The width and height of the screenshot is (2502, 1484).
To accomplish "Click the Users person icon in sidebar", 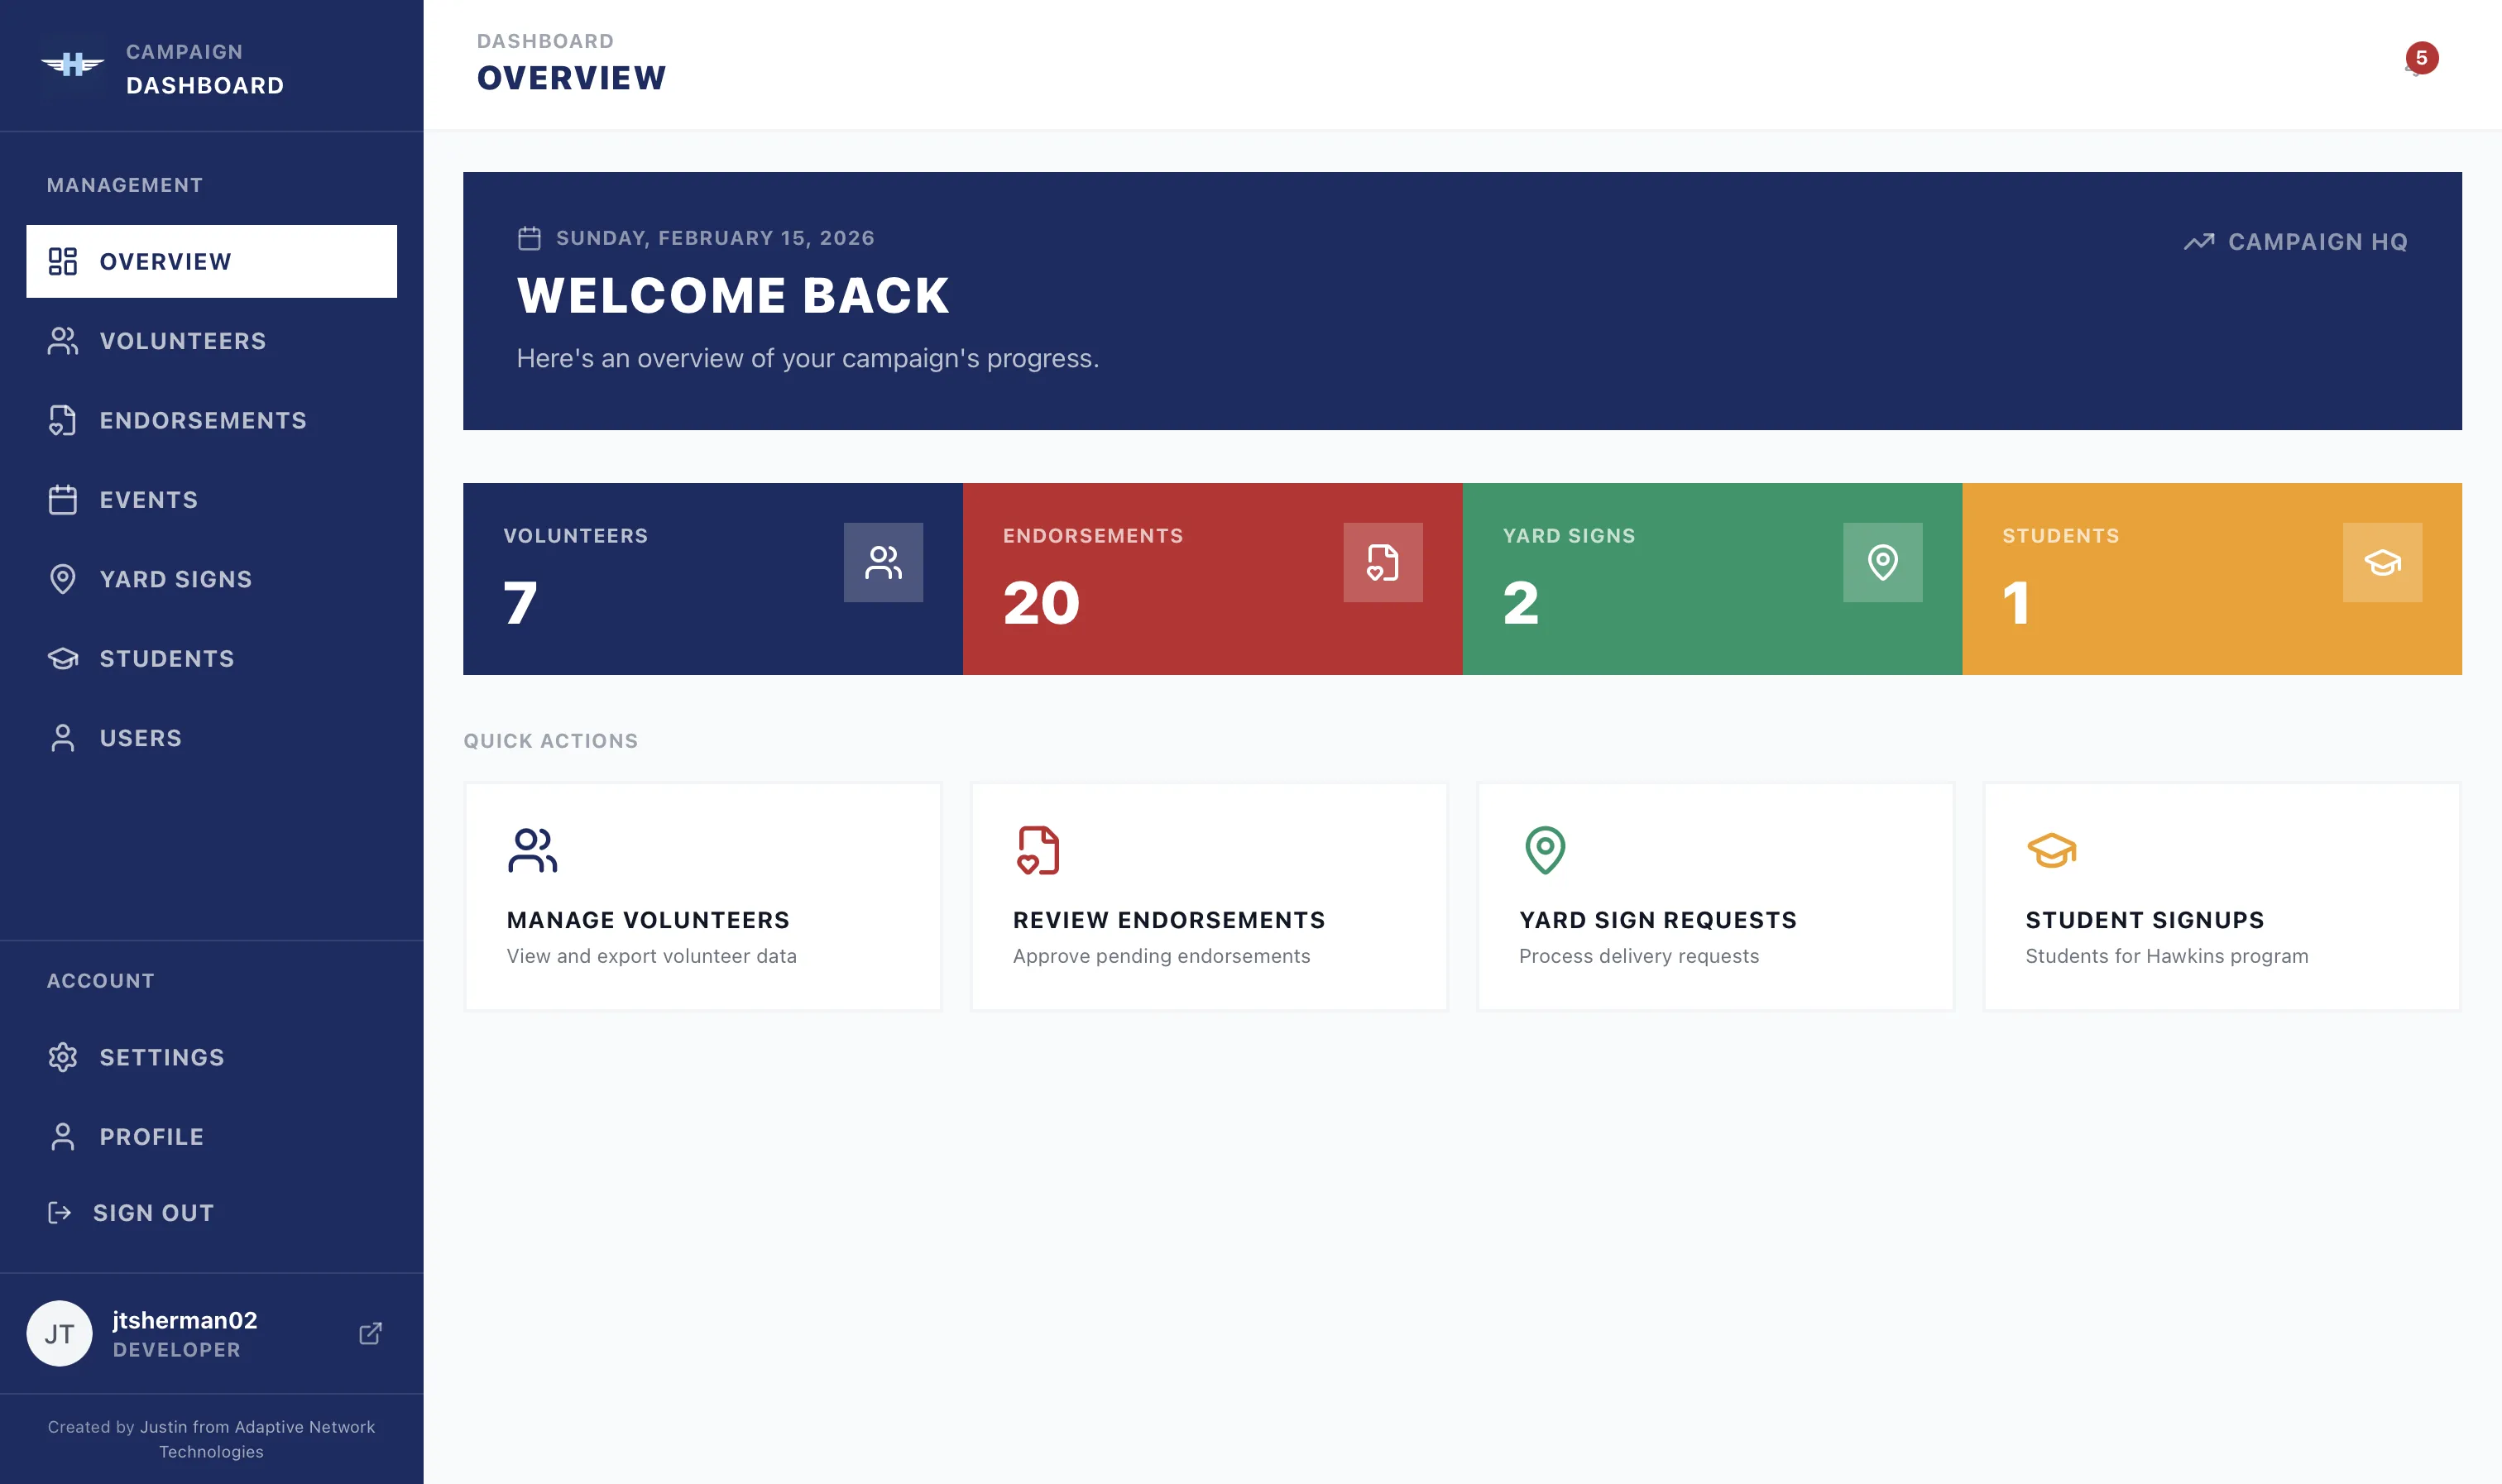I will (64, 737).
